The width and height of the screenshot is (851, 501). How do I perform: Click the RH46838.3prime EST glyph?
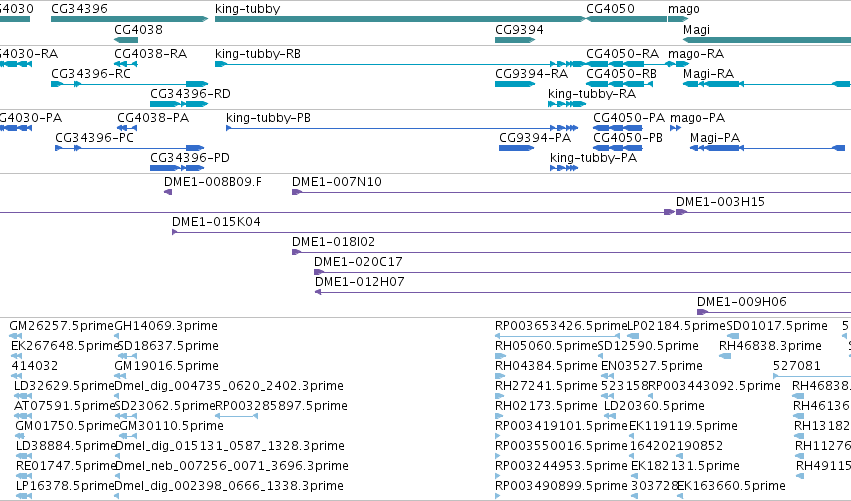(725, 356)
